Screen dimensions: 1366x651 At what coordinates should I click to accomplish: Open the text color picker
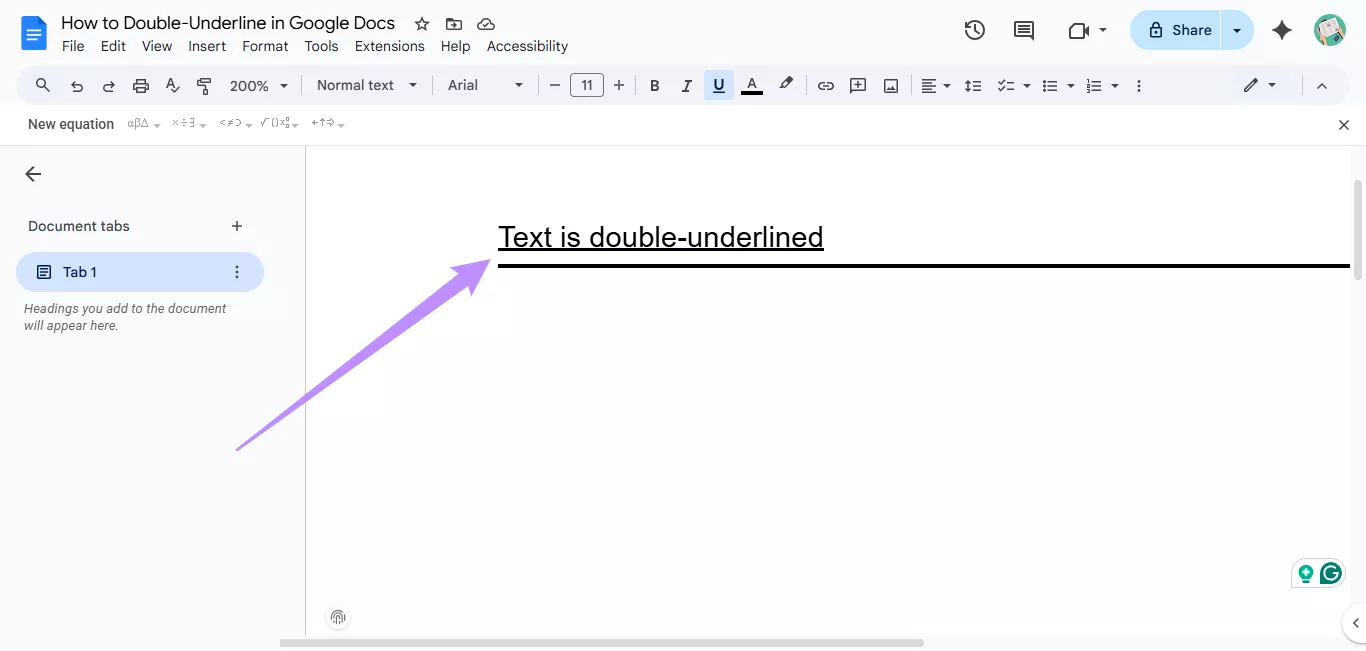[x=752, y=85]
